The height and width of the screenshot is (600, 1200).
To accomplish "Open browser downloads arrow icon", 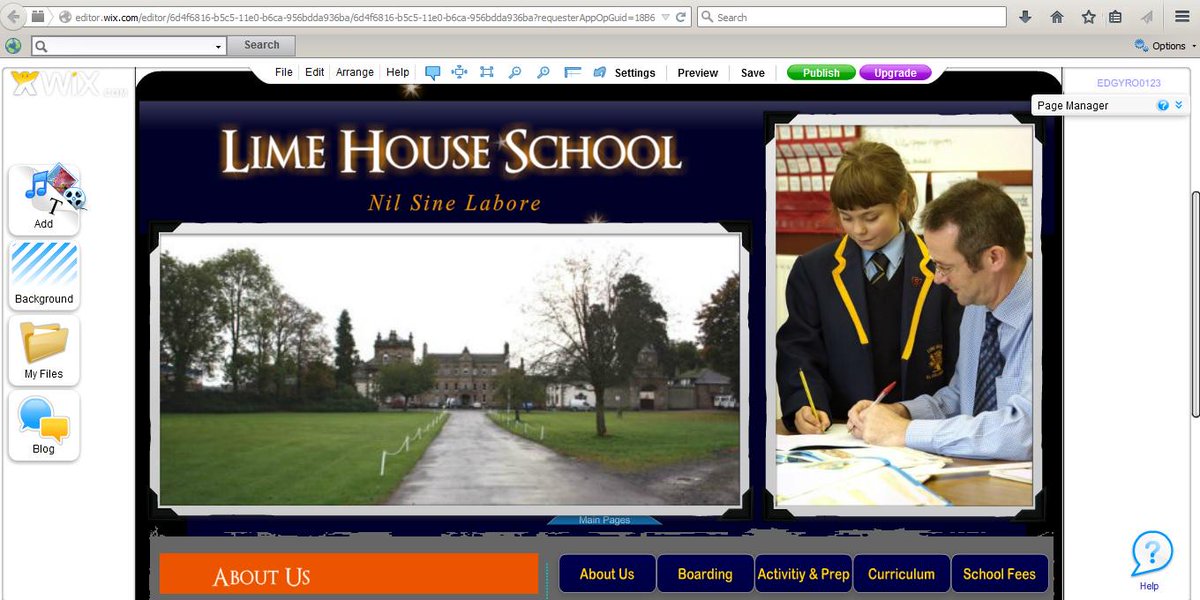I will [1025, 17].
